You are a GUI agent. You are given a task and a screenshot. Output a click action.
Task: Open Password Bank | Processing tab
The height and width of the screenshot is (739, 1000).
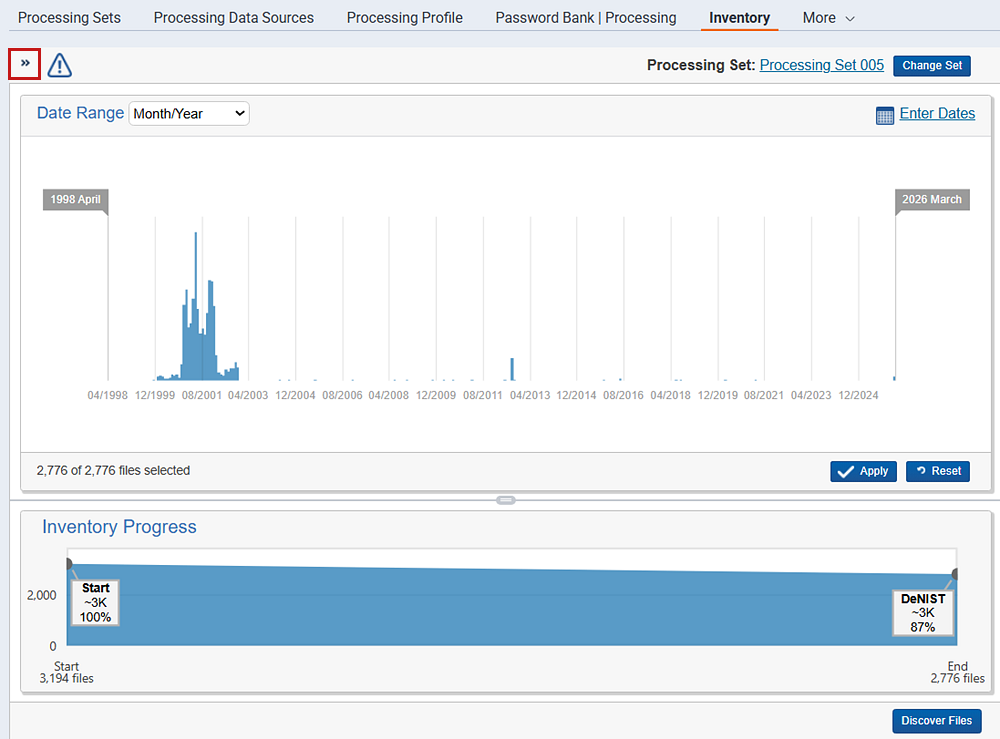click(x=586, y=18)
